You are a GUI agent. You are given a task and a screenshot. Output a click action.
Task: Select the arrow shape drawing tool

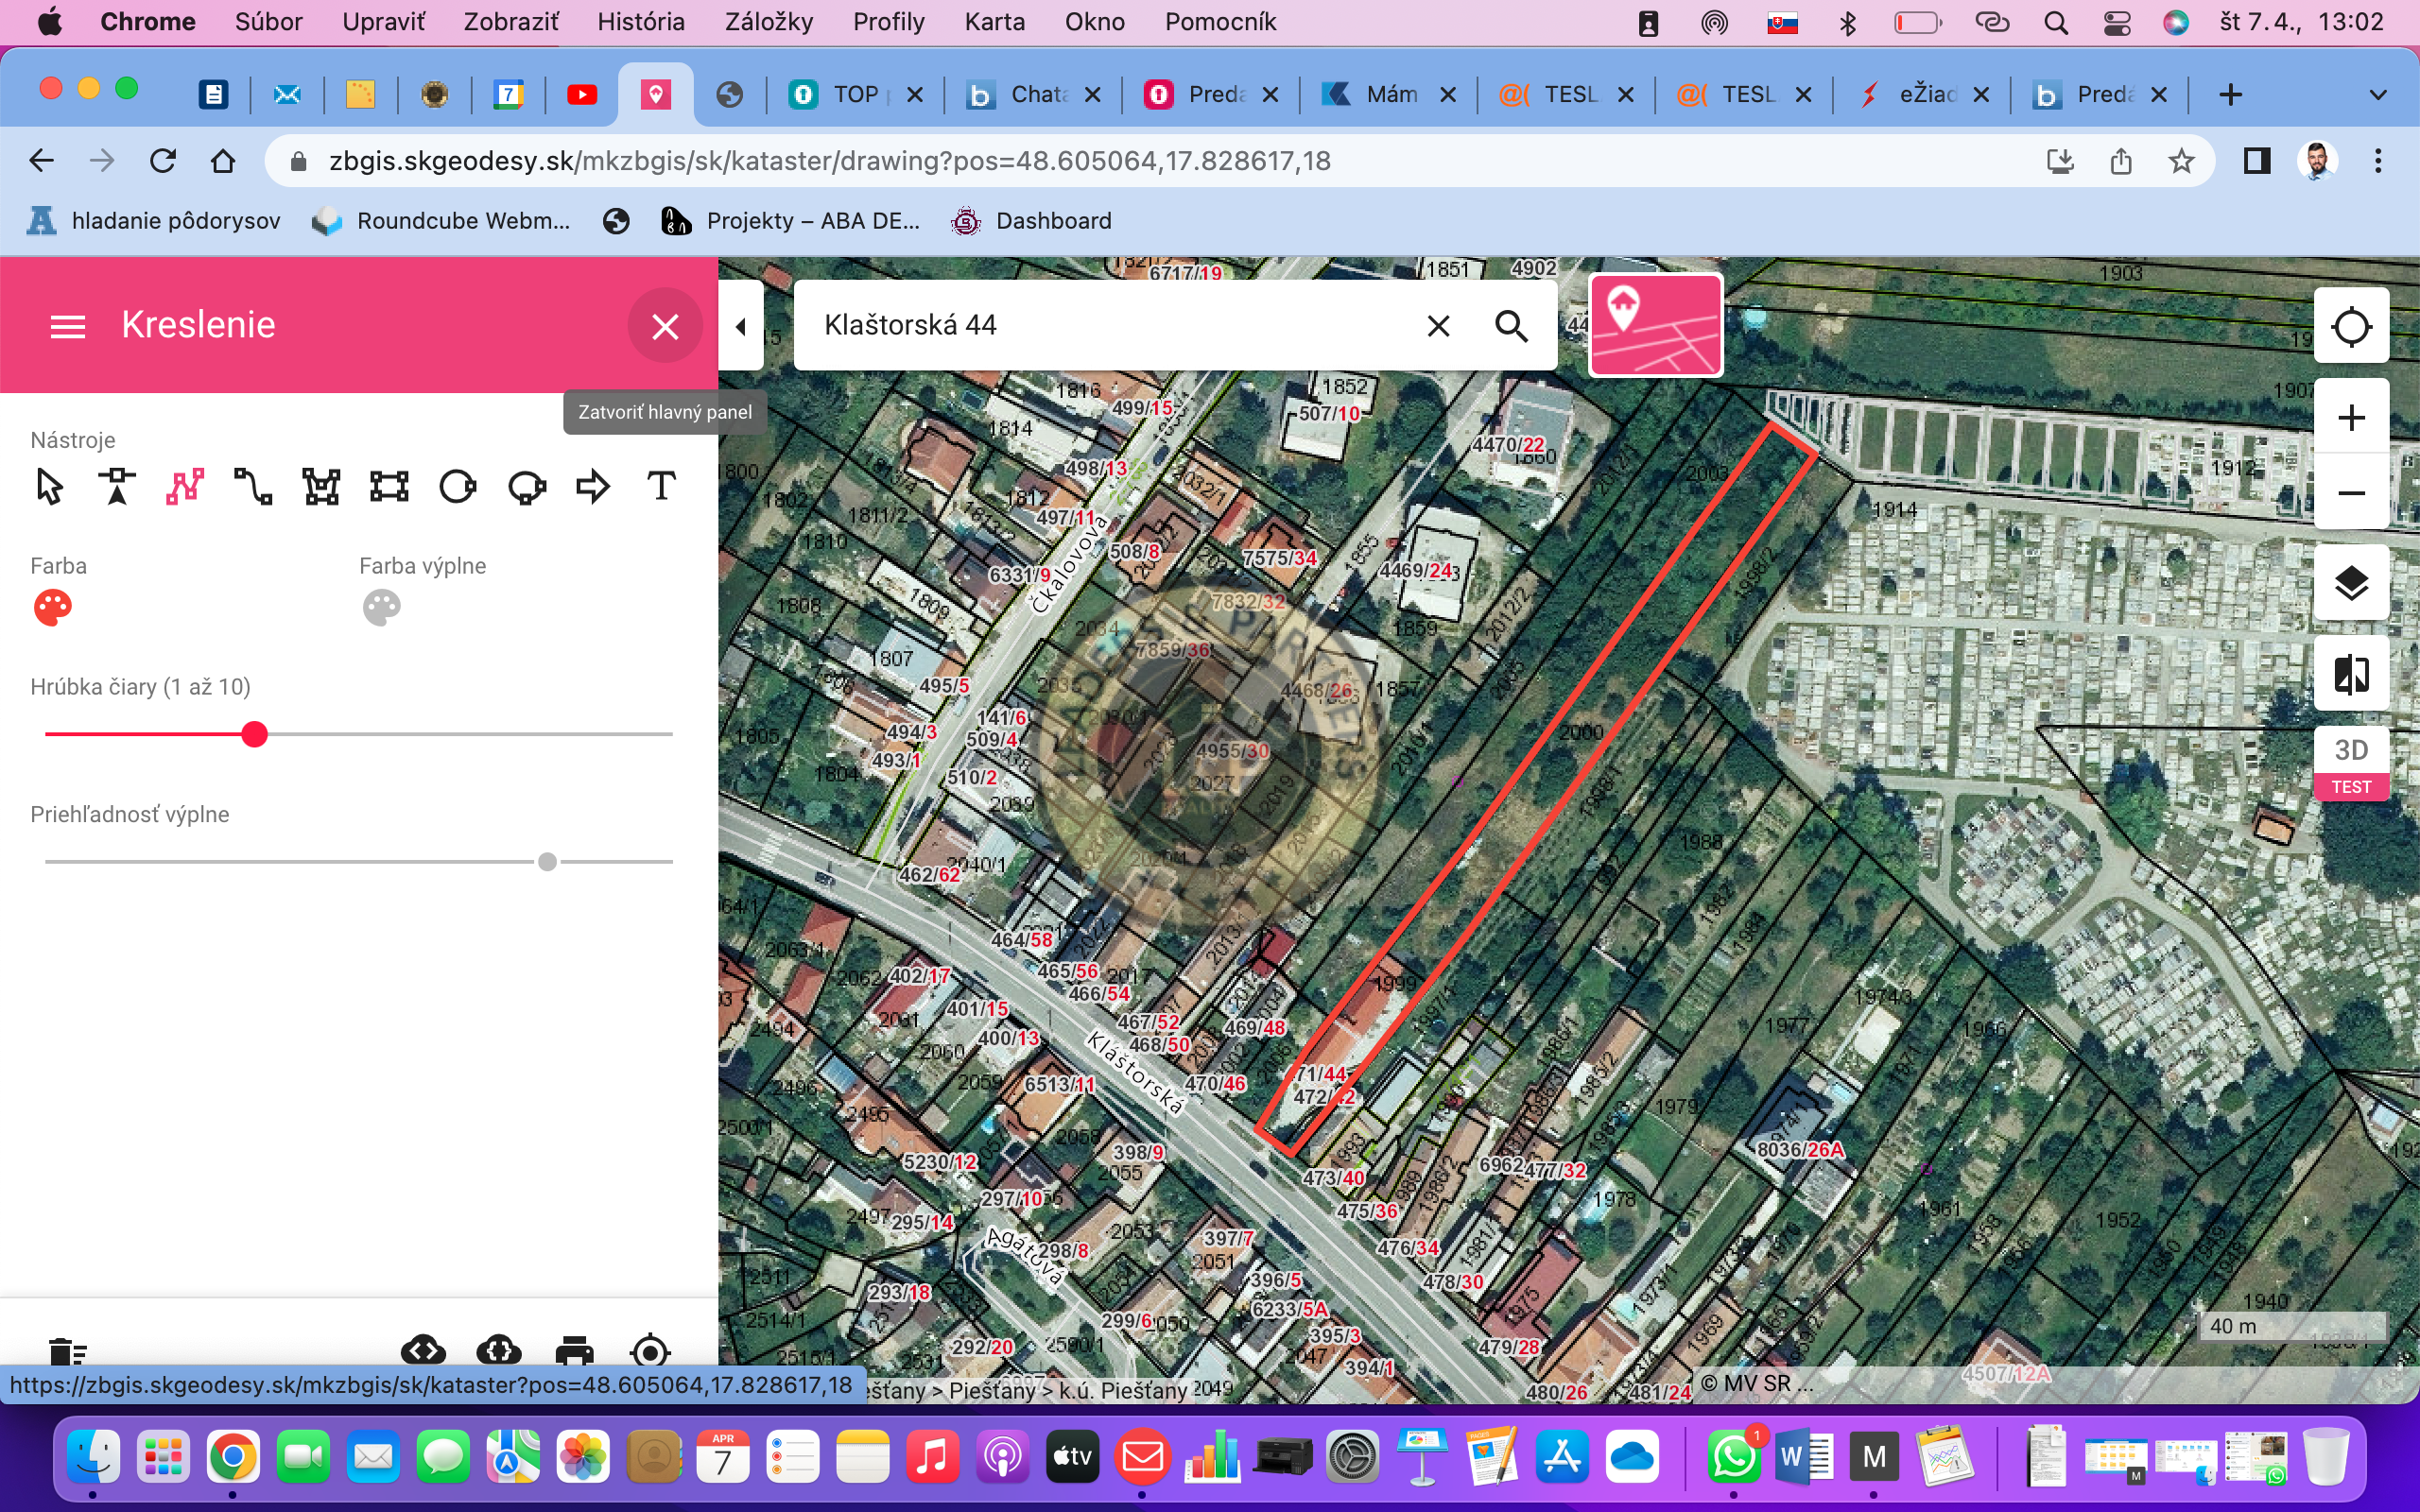[x=593, y=487]
